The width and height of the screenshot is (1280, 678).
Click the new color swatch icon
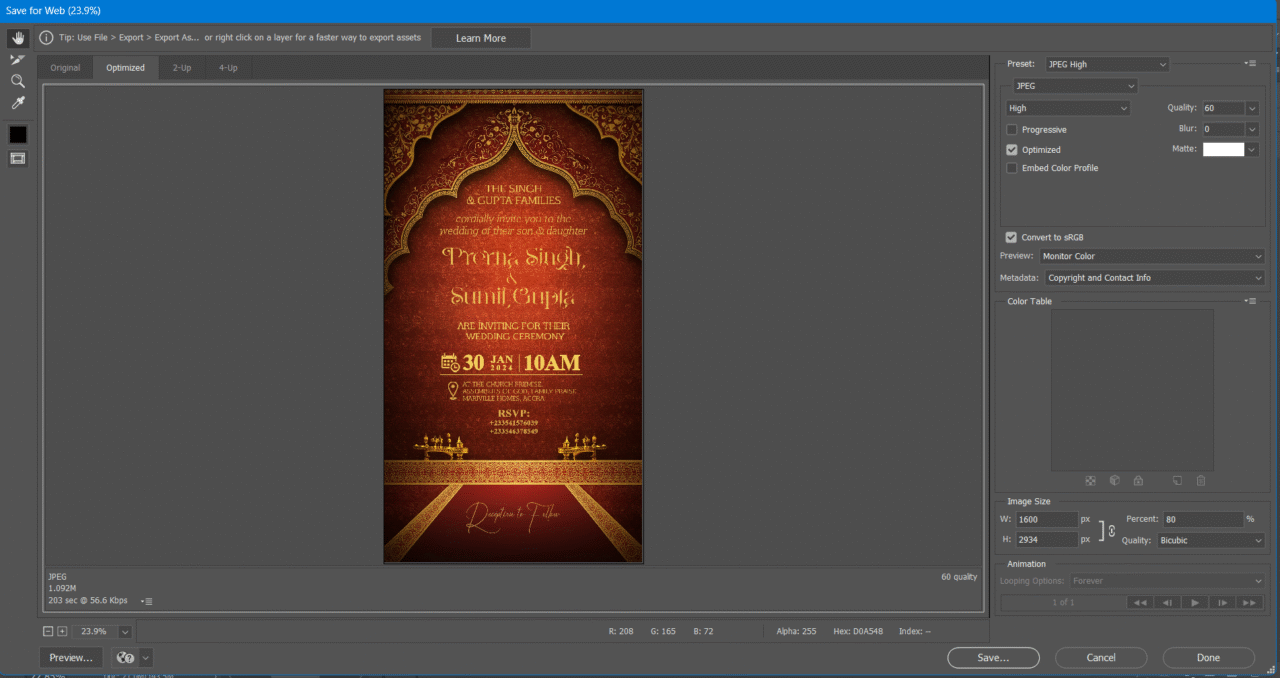[x=1178, y=481]
